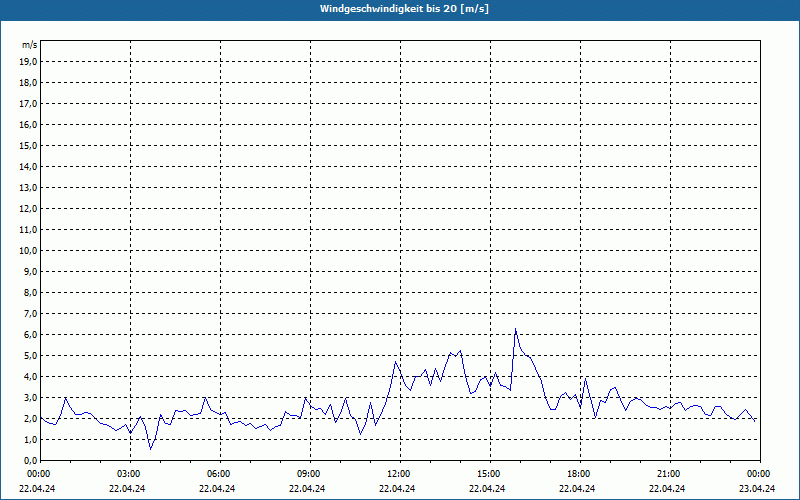Click the 0,0 y-axis origin label
This screenshot has height=500, width=800.
coord(31,460)
